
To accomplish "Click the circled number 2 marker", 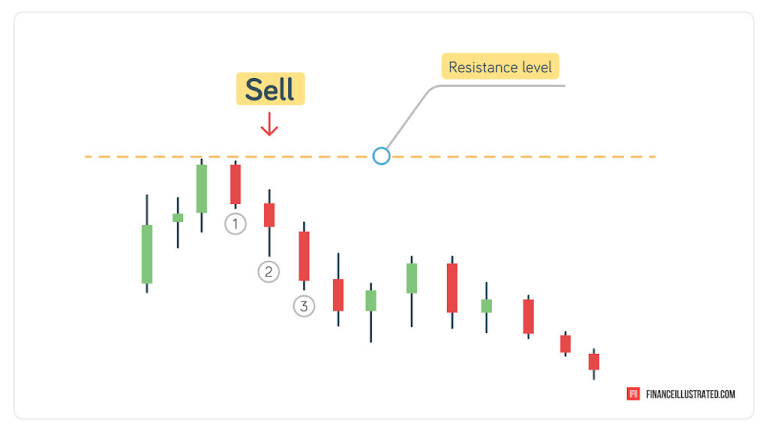I will click(268, 271).
